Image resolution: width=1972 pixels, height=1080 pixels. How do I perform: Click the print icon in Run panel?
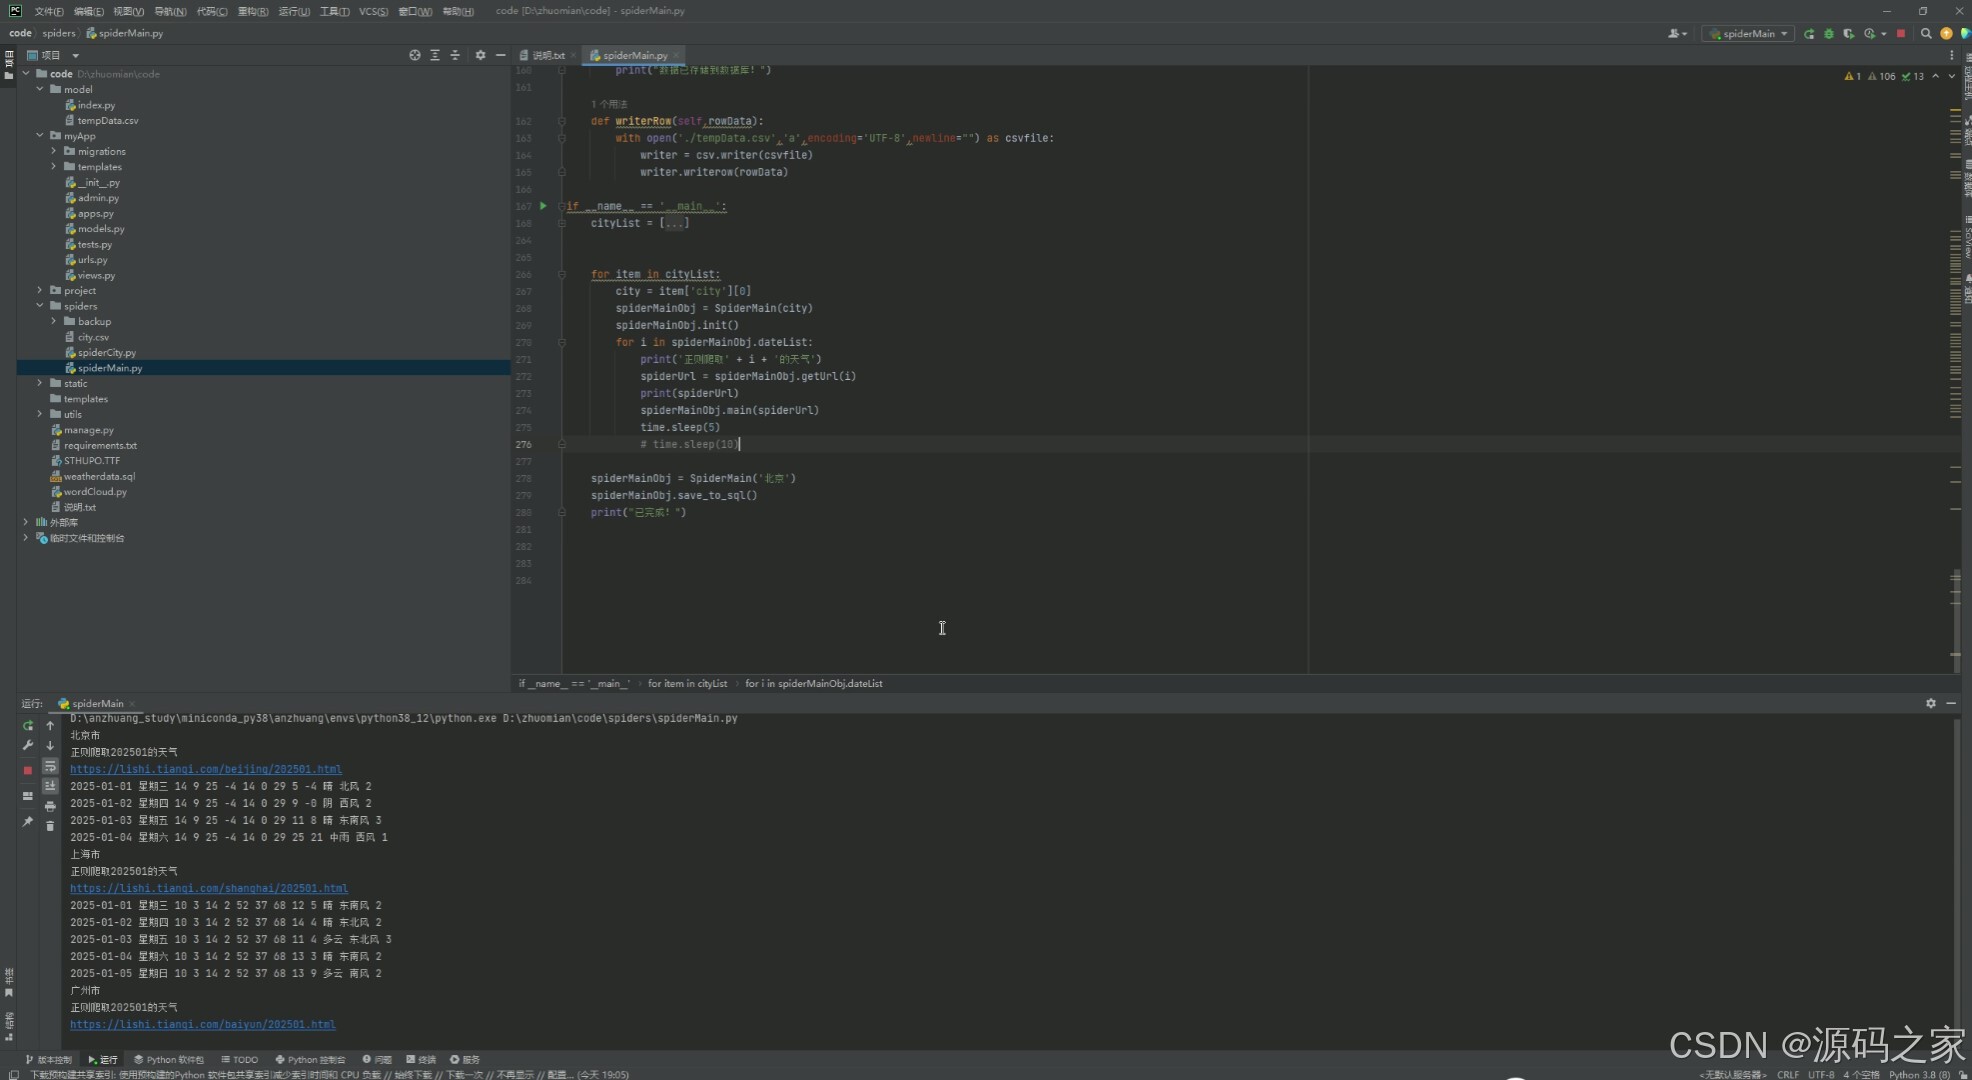tap(50, 806)
